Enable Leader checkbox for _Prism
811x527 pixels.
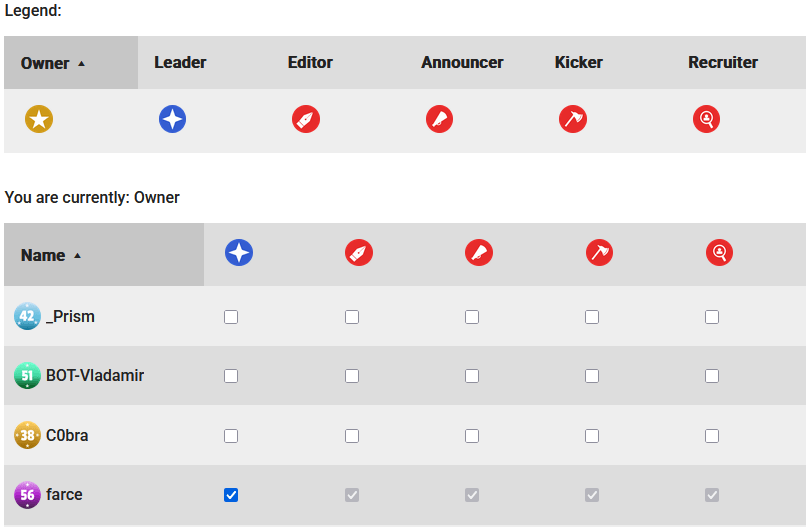pyautogui.click(x=231, y=317)
